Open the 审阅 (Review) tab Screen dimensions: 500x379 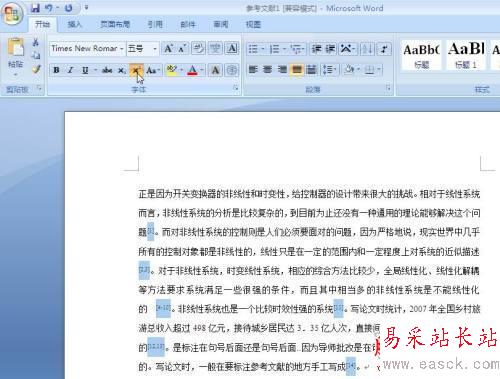click(221, 24)
